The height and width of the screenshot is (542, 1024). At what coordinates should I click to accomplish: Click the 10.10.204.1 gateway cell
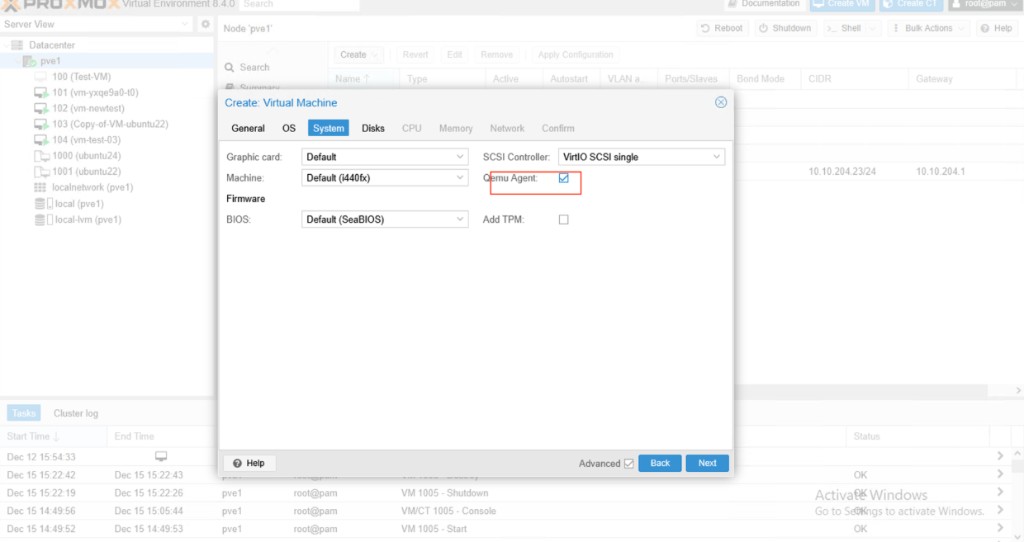click(940, 171)
